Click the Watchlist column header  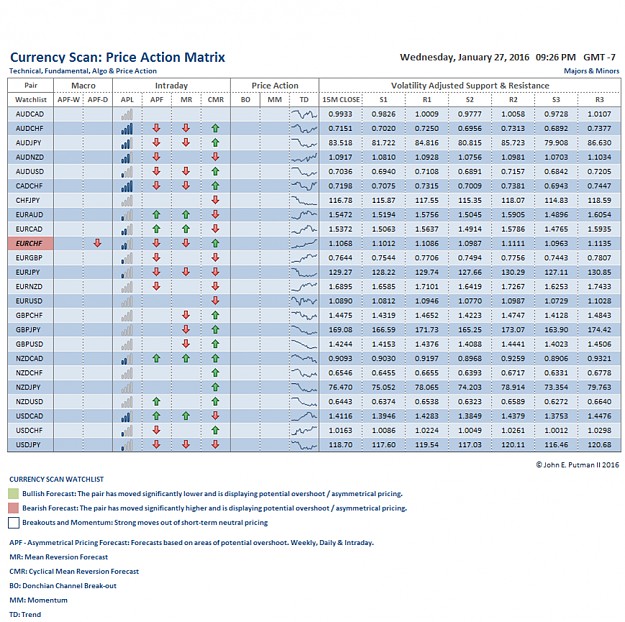31,100
